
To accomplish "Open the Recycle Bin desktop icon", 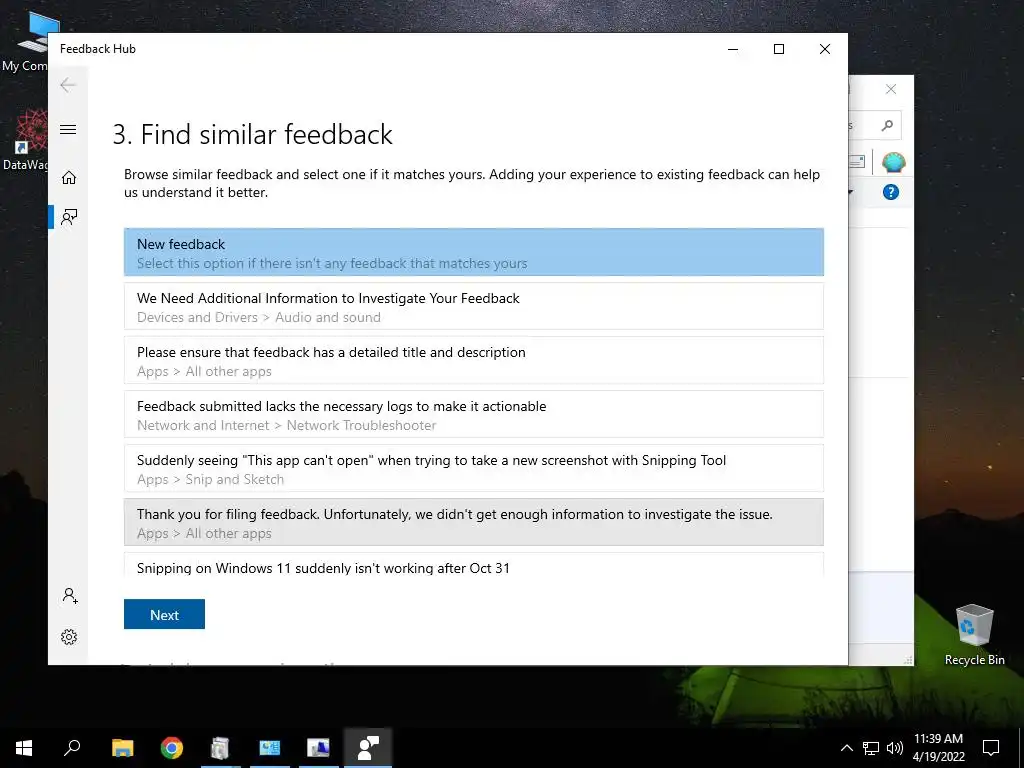I will (x=974, y=634).
